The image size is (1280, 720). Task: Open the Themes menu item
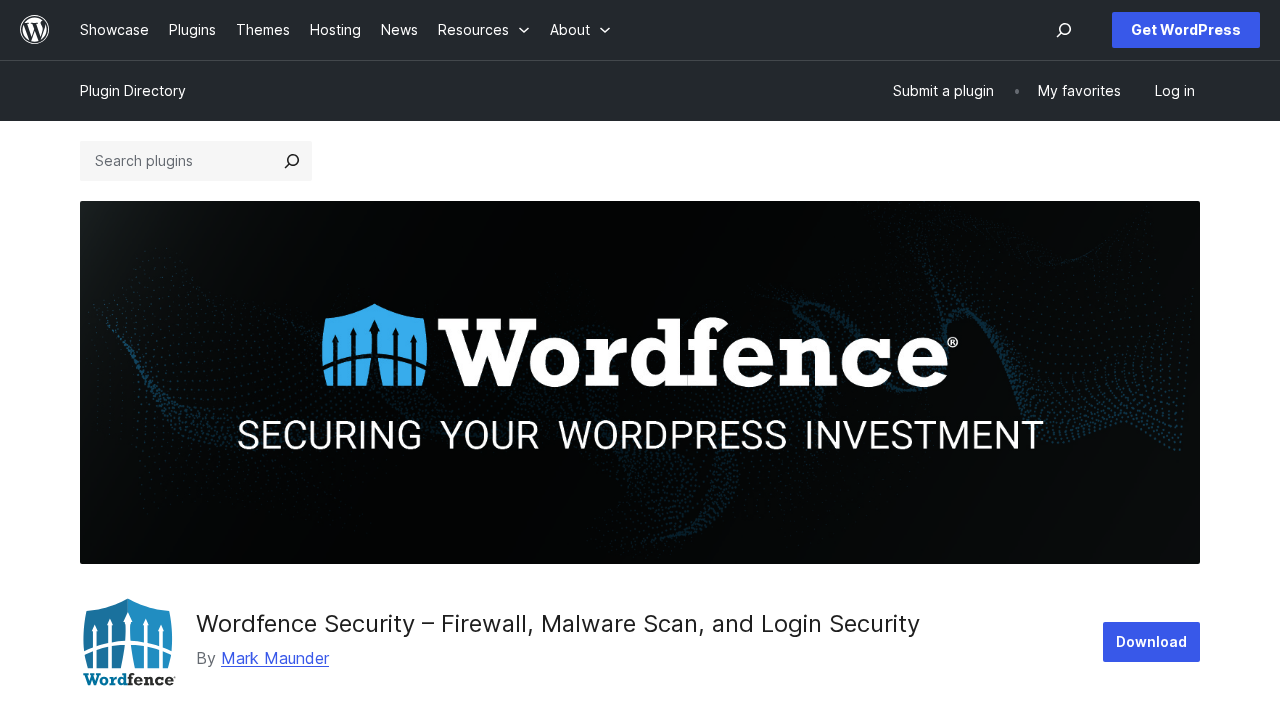tap(263, 30)
